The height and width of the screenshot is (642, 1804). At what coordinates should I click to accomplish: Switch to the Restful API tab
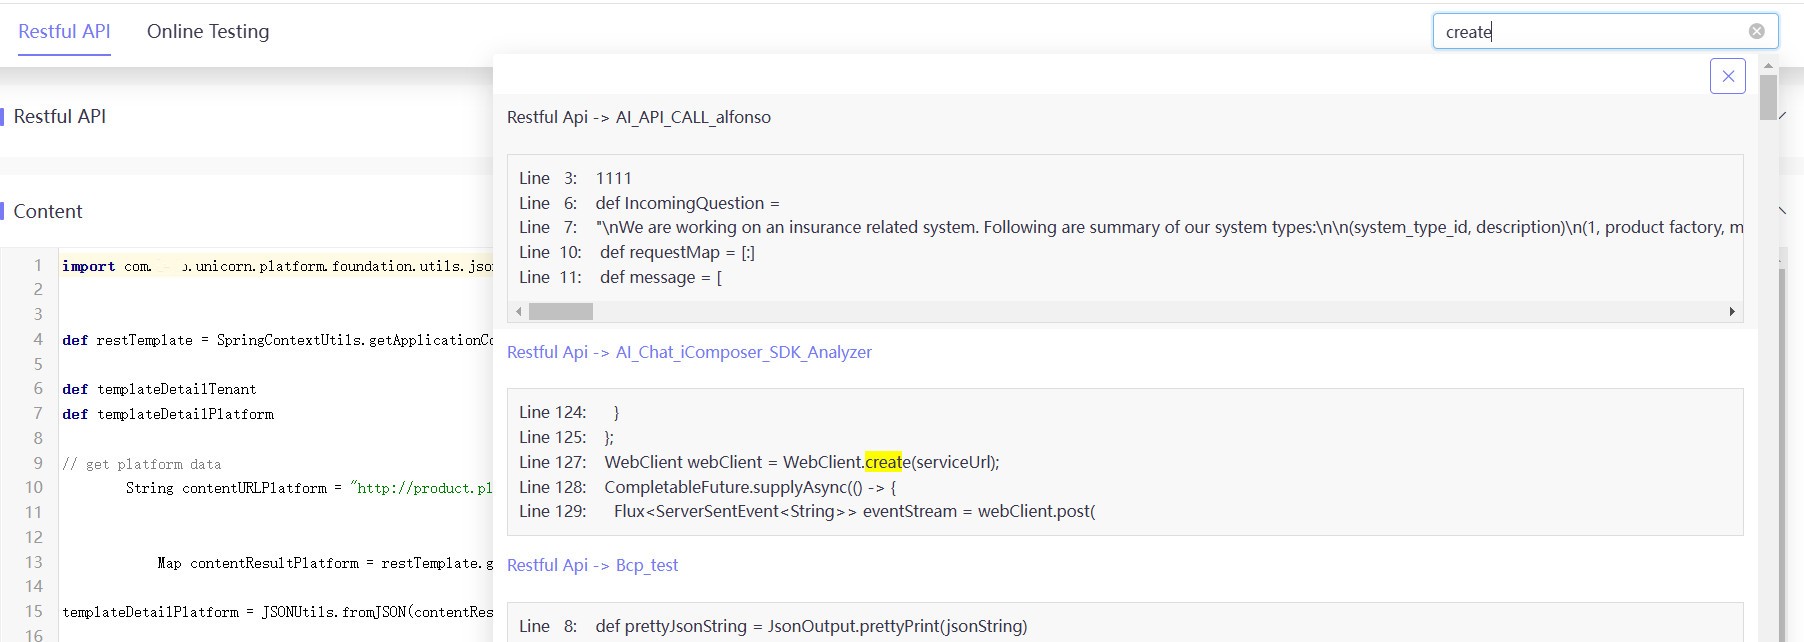click(x=64, y=31)
